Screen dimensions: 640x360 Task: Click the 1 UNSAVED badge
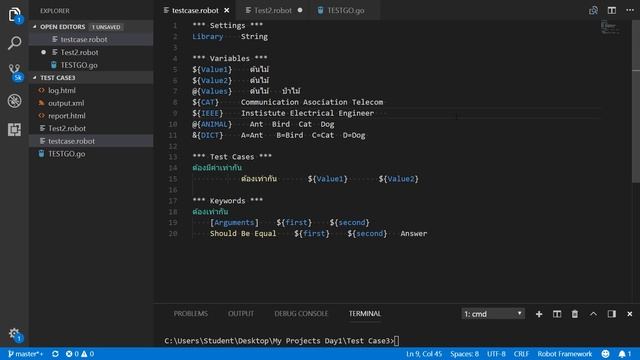pyautogui.click(x=106, y=27)
